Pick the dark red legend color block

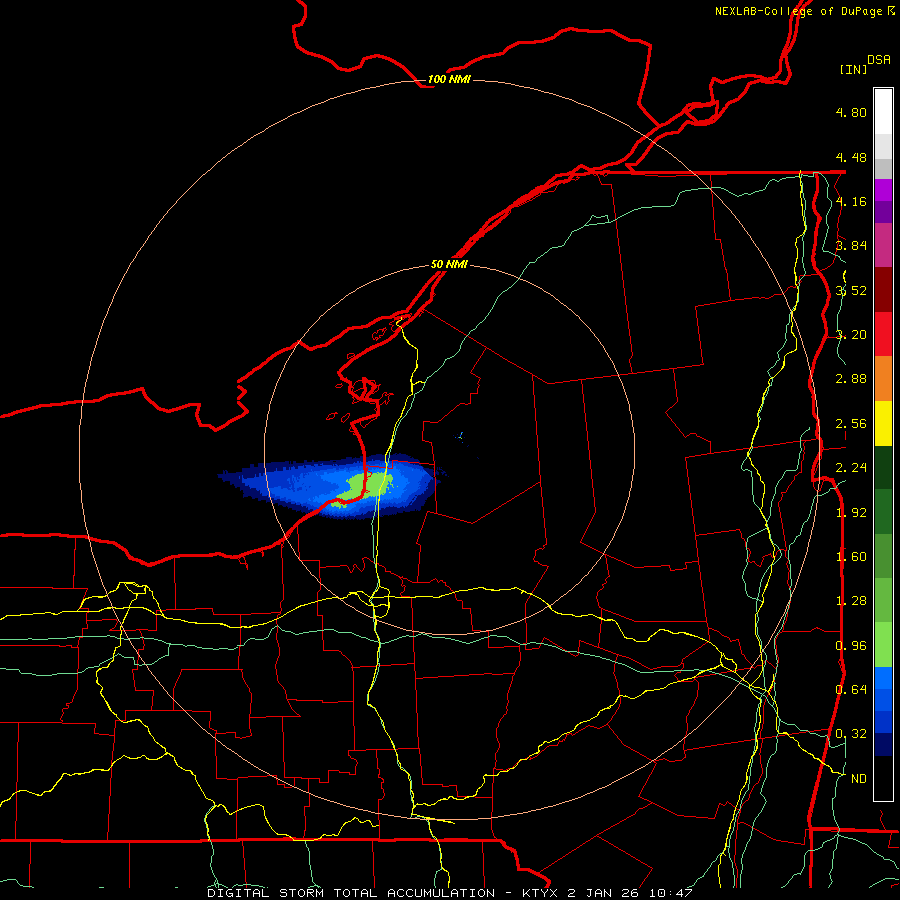[883, 290]
